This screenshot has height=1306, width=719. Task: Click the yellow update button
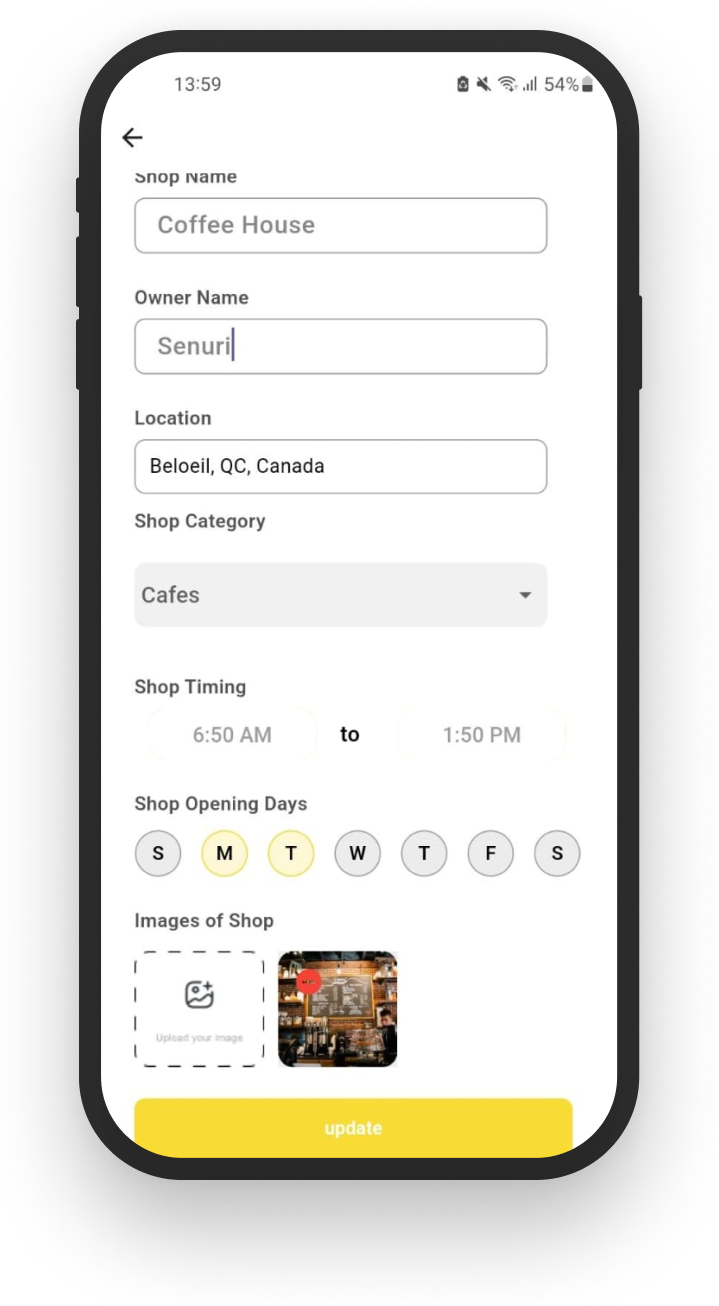(x=353, y=1128)
